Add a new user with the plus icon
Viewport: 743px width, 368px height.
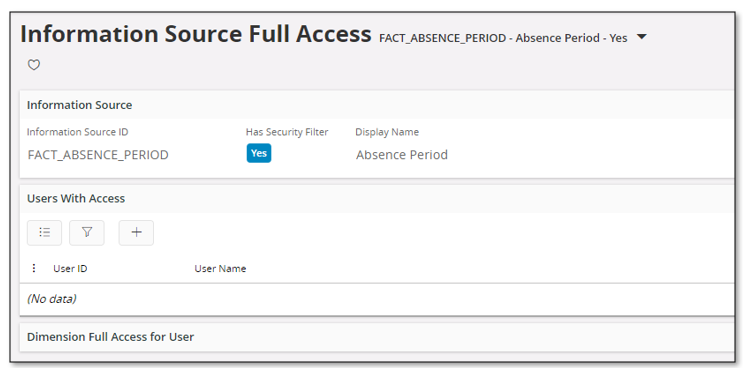(x=136, y=233)
